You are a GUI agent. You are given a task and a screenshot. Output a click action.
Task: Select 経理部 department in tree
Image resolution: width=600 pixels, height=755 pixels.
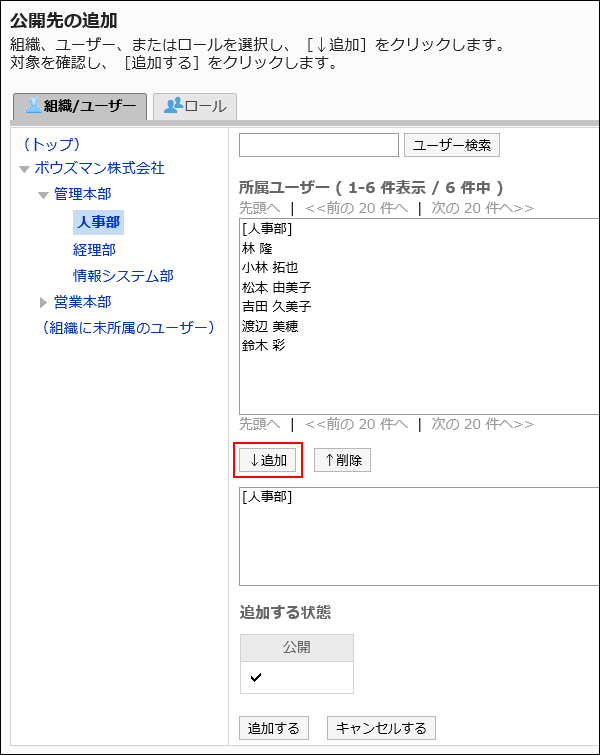(x=94, y=250)
